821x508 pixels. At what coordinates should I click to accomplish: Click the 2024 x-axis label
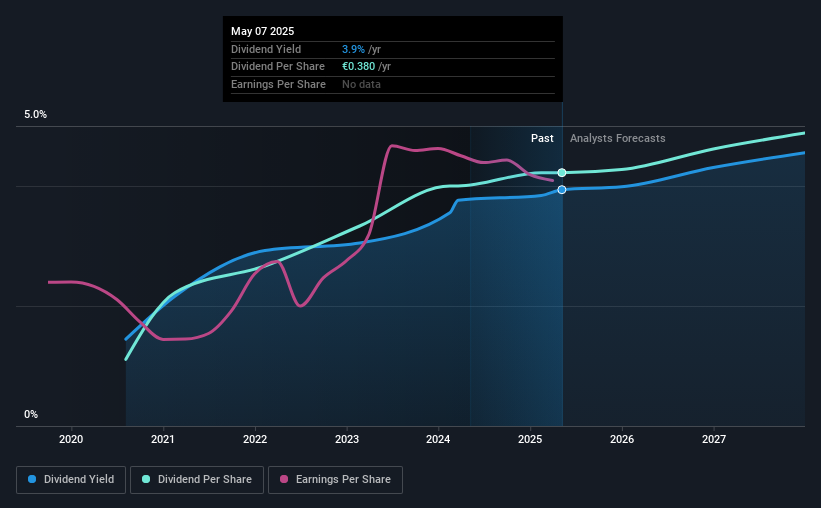pyautogui.click(x=438, y=439)
